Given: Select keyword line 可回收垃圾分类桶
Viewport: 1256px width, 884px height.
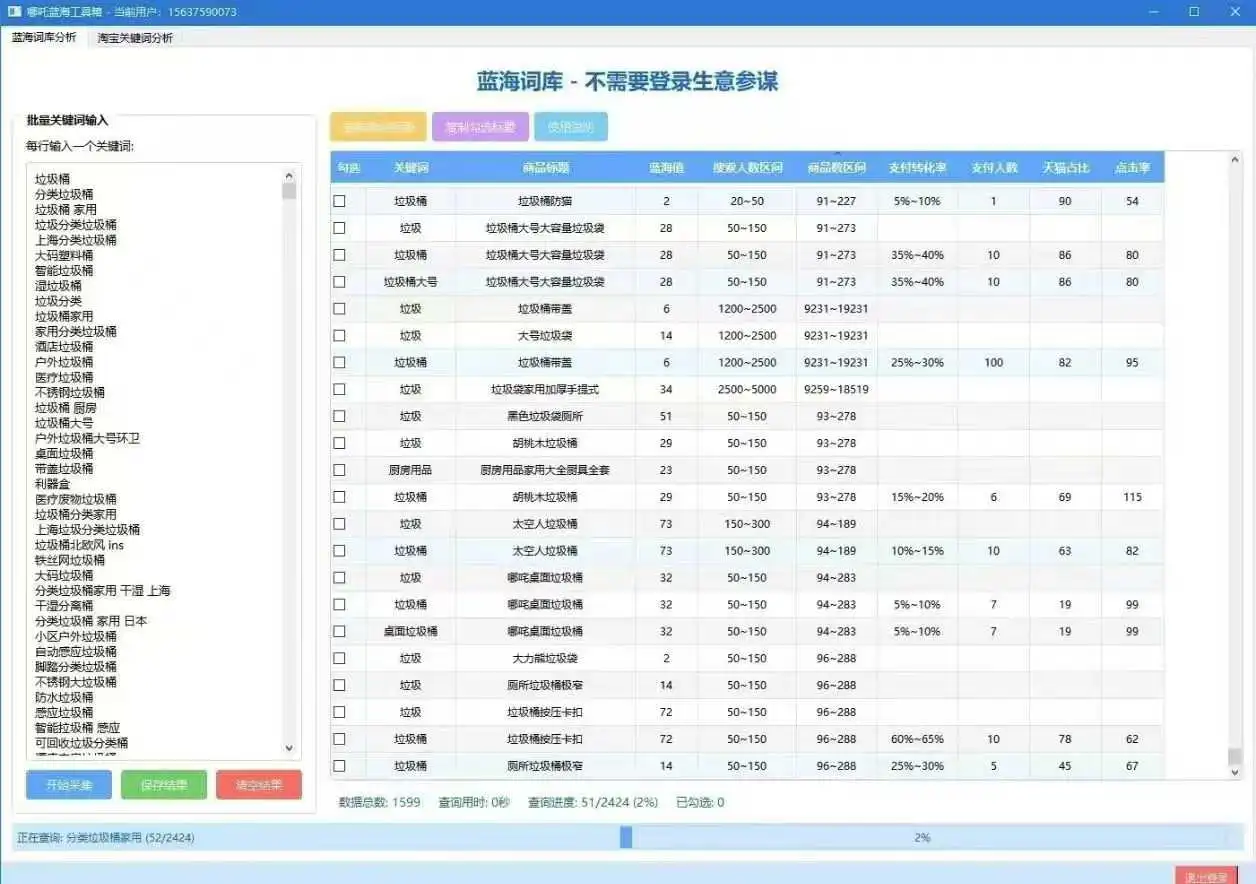Looking at the screenshot, I should click(x=81, y=743).
